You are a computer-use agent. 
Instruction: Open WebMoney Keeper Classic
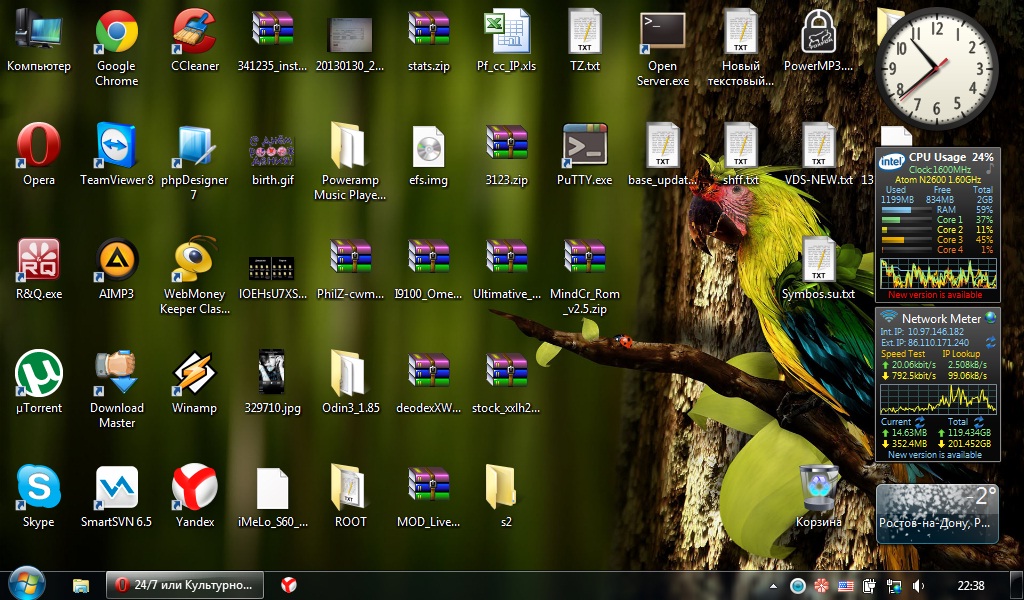click(x=194, y=261)
